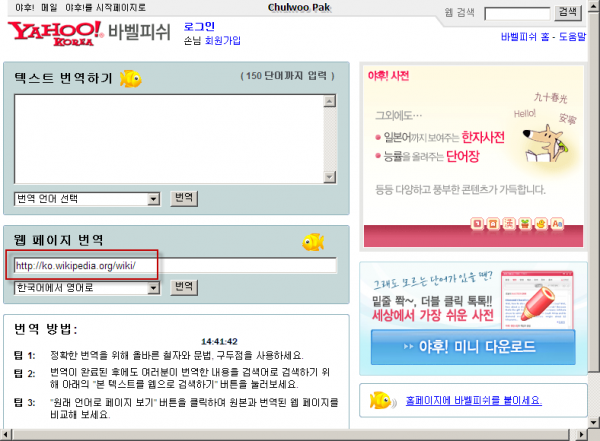Click into the translation text area
The image size is (600, 441).
pos(169,139)
